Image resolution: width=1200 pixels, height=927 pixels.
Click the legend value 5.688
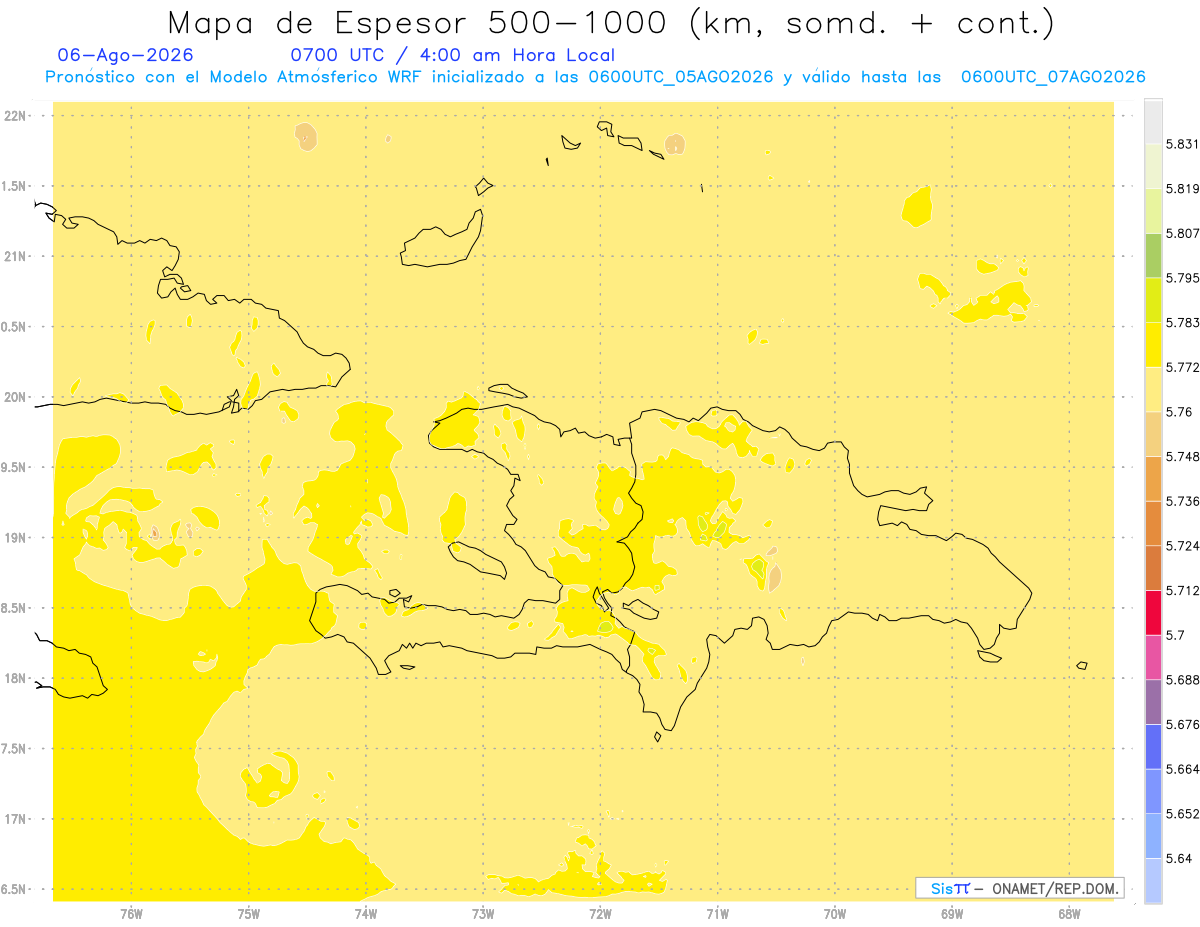click(x=1182, y=680)
